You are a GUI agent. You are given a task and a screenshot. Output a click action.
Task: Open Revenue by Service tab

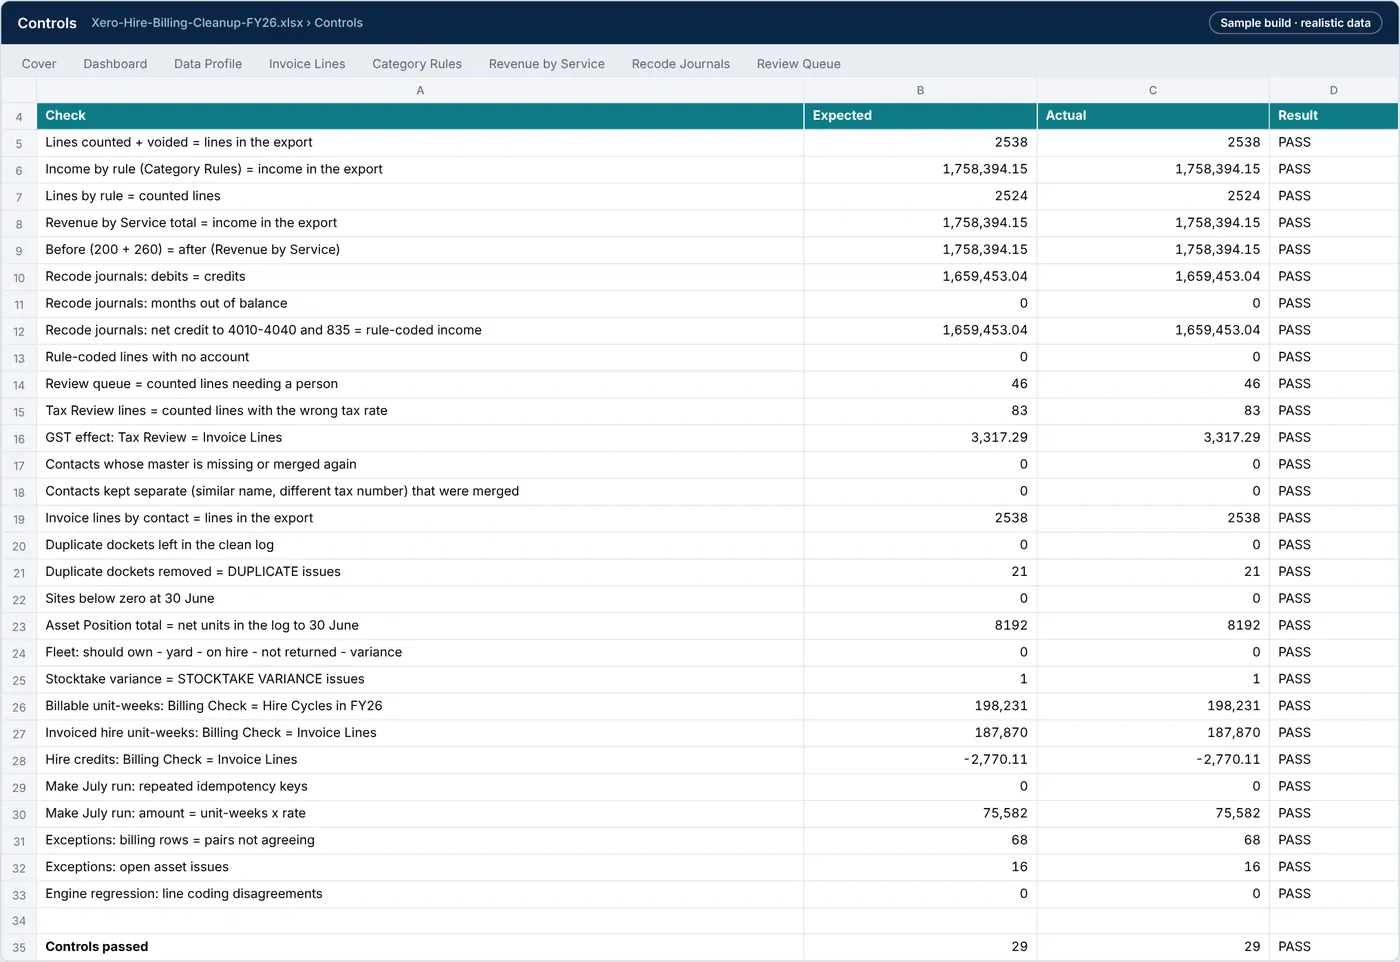[547, 64]
